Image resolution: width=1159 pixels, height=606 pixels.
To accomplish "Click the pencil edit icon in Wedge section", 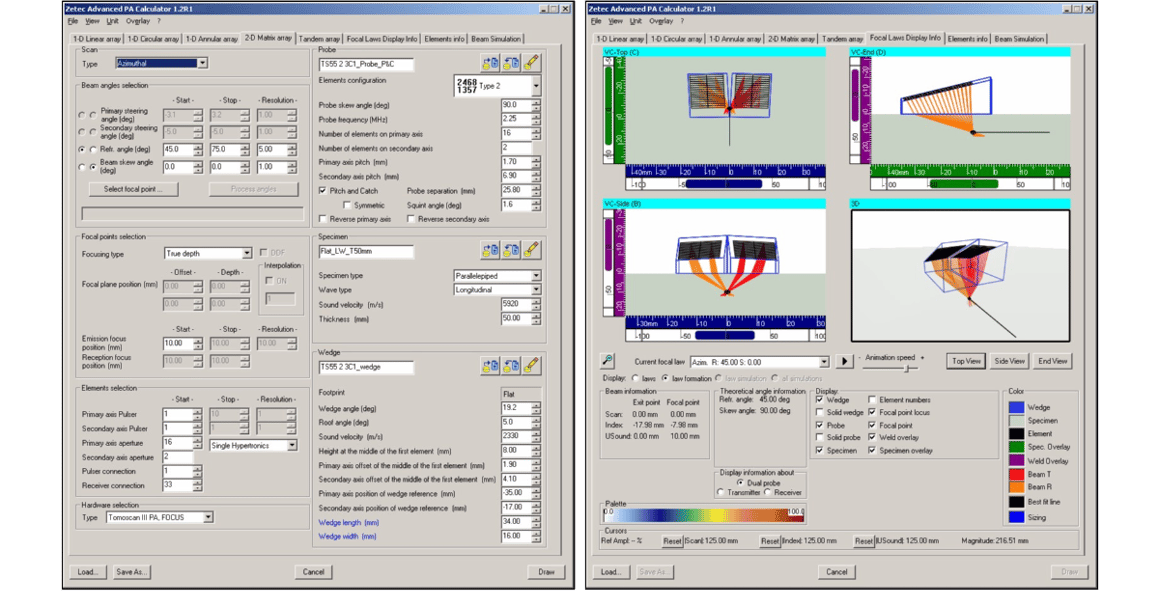I will [x=531, y=366].
